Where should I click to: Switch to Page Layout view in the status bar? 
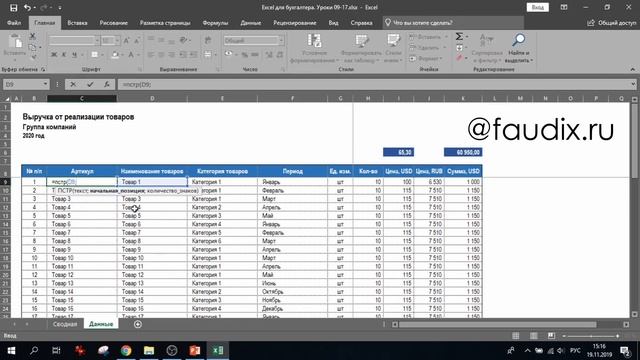tap(533, 336)
